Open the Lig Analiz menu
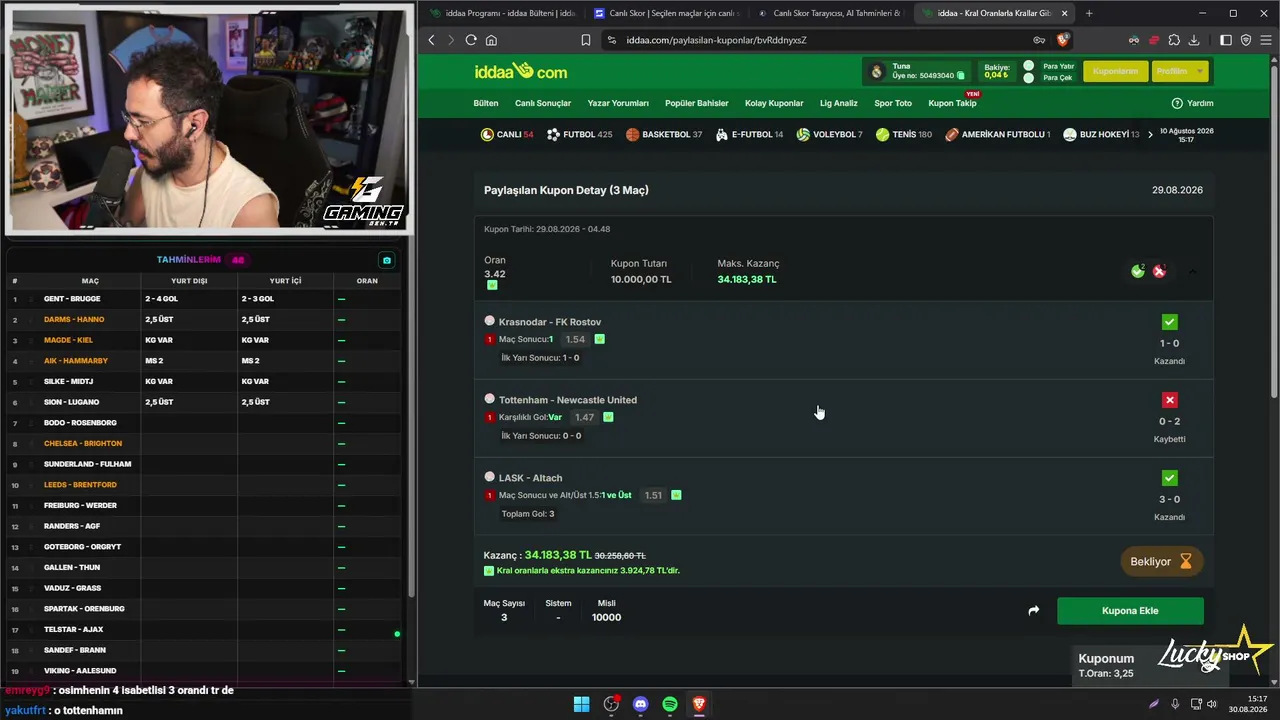 839,103
